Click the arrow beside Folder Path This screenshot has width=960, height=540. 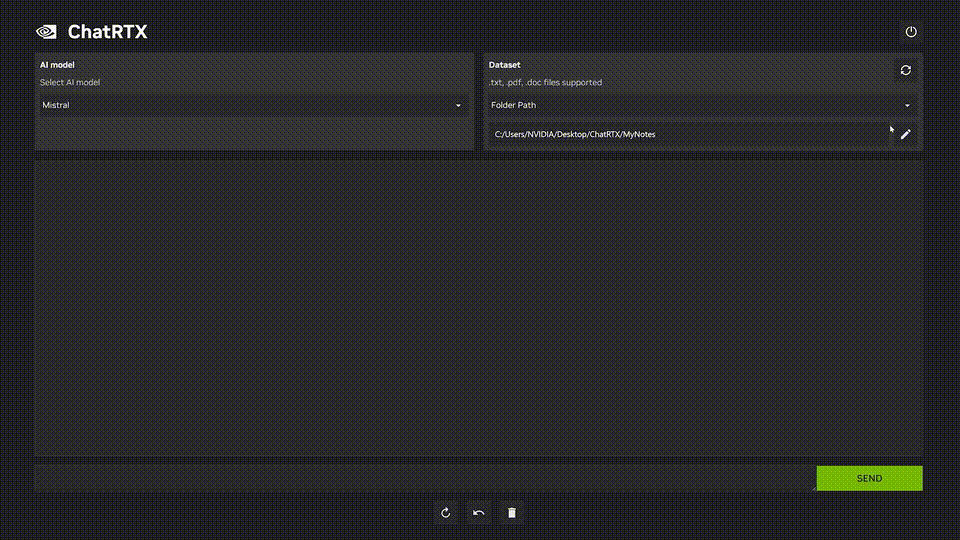[x=907, y=105]
